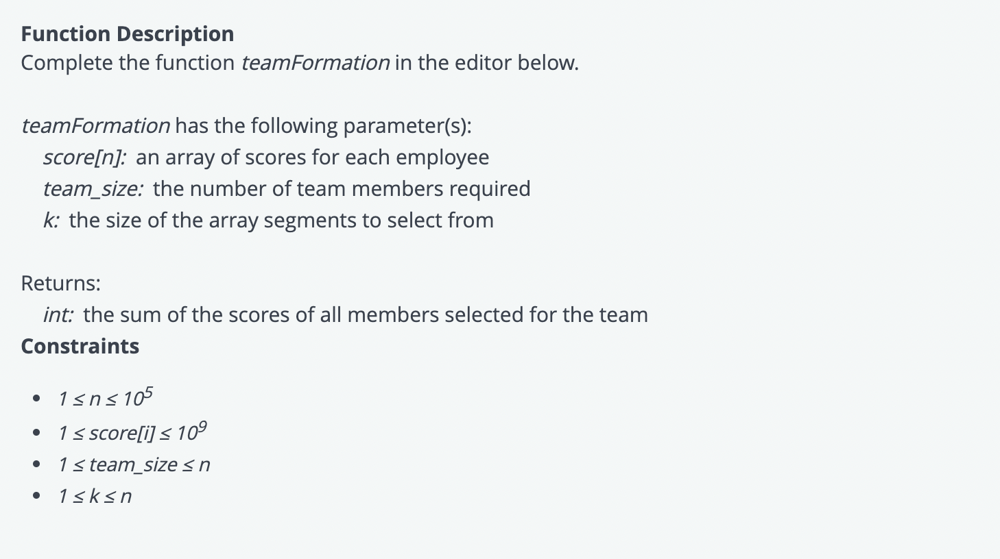The height and width of the screenshot is (559, 1000).
Task: Click 'the size of the array segments' description
Action: pos(281,221)
